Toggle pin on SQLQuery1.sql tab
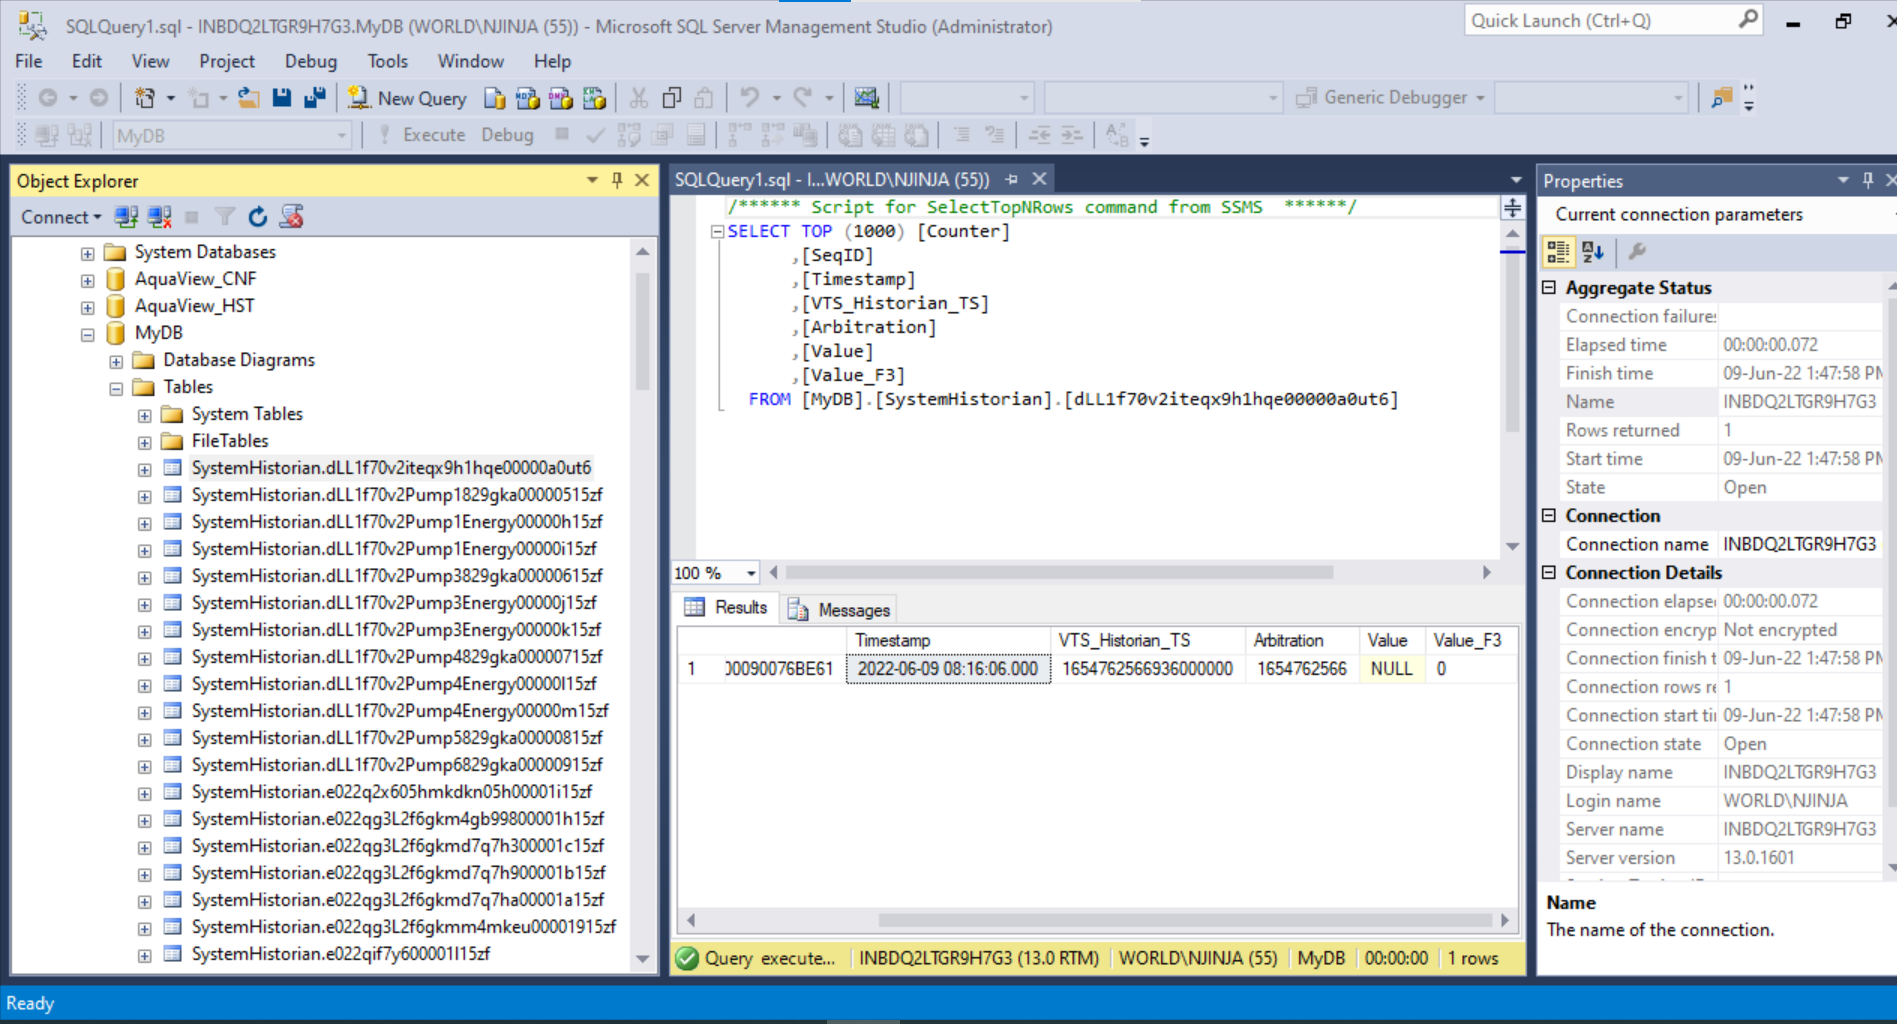1897x1024 pixels. coord(1012,179)
